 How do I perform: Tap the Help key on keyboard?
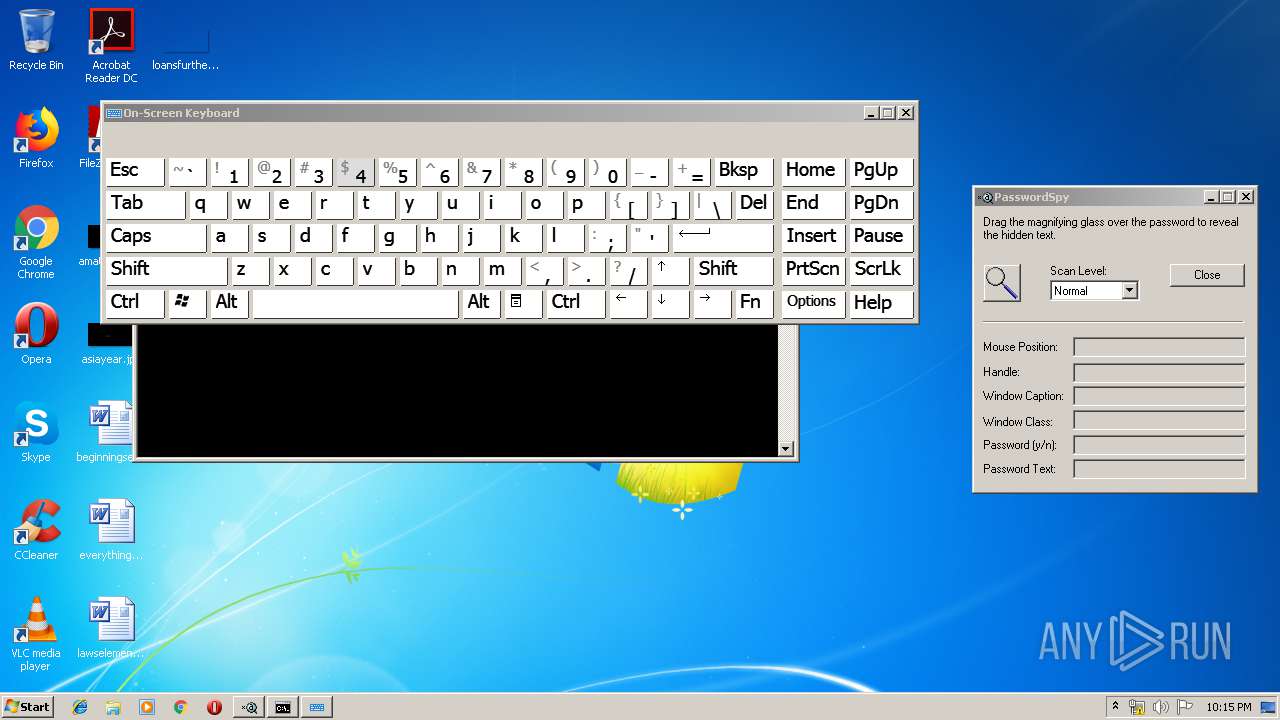881,303
